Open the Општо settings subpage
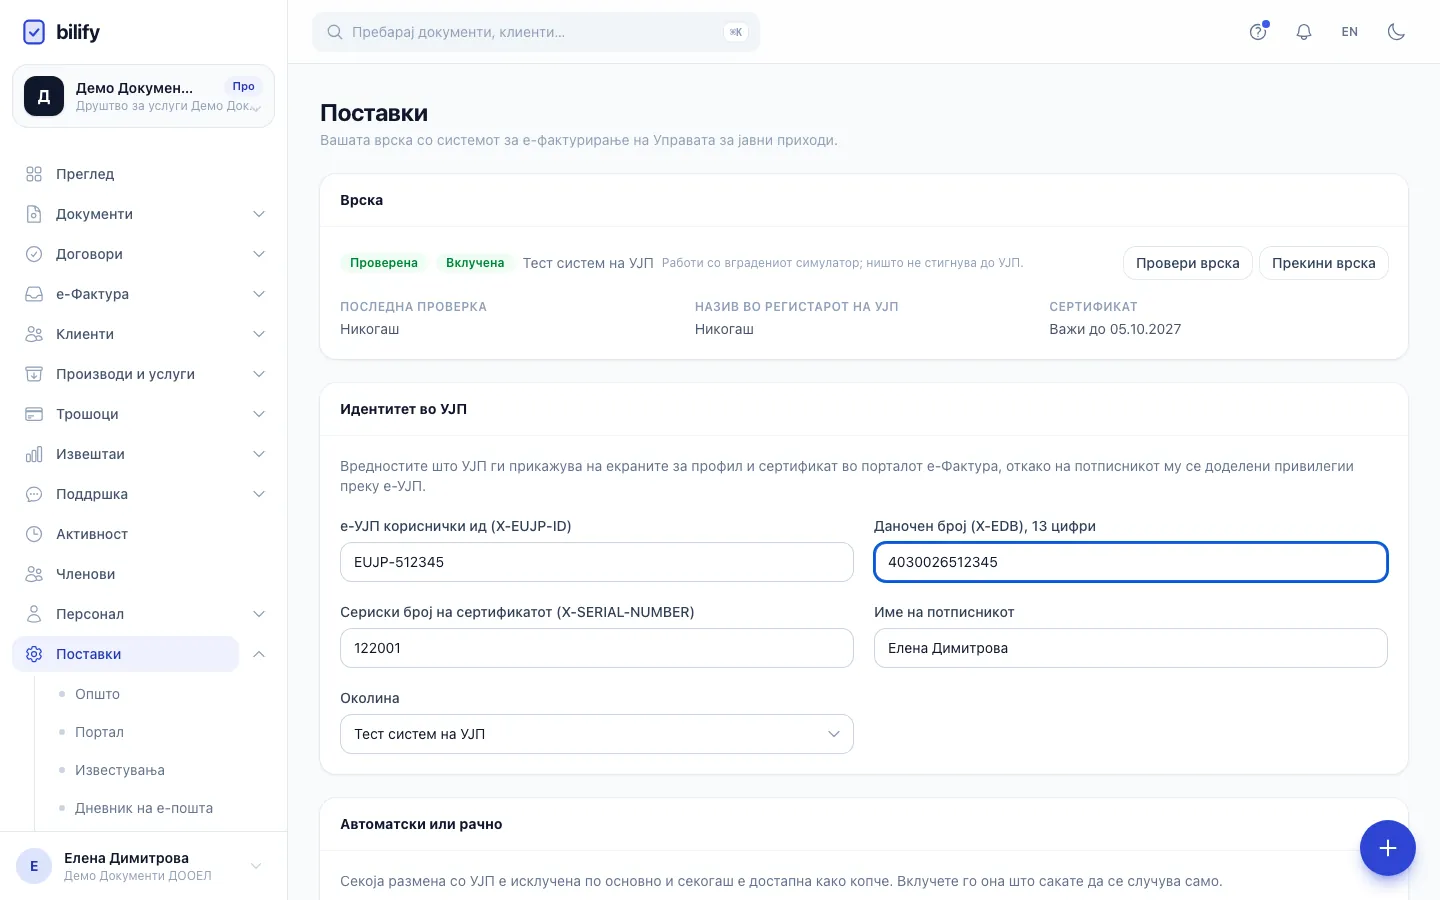This screenshot has width=1440, height=900. [x=97, y=694]
